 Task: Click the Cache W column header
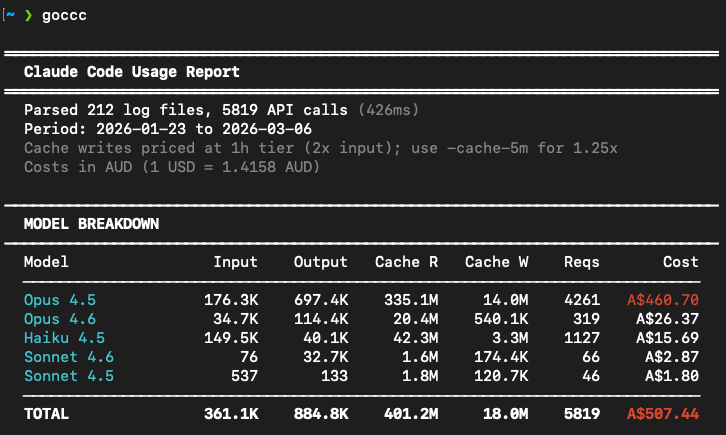tap(496, 262)
